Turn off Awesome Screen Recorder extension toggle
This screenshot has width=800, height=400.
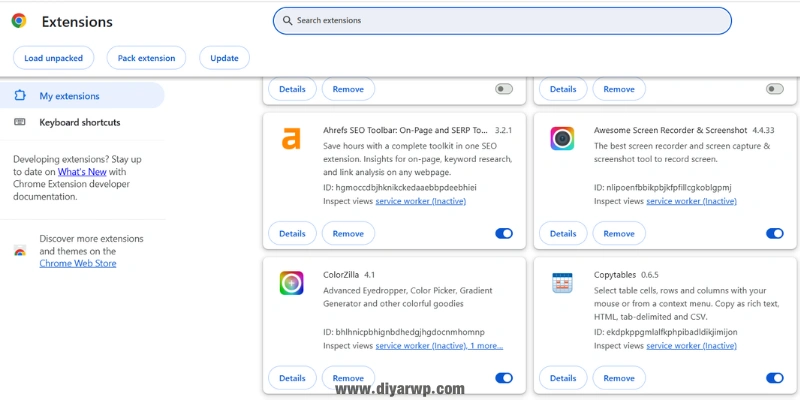775,233
